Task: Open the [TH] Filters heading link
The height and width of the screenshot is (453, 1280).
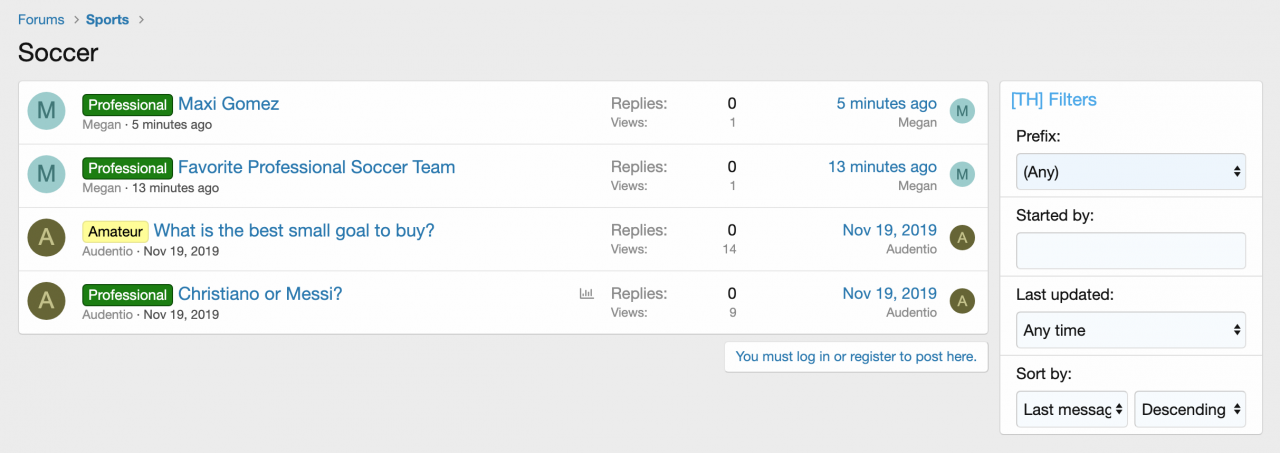Action: (1053, 100)
